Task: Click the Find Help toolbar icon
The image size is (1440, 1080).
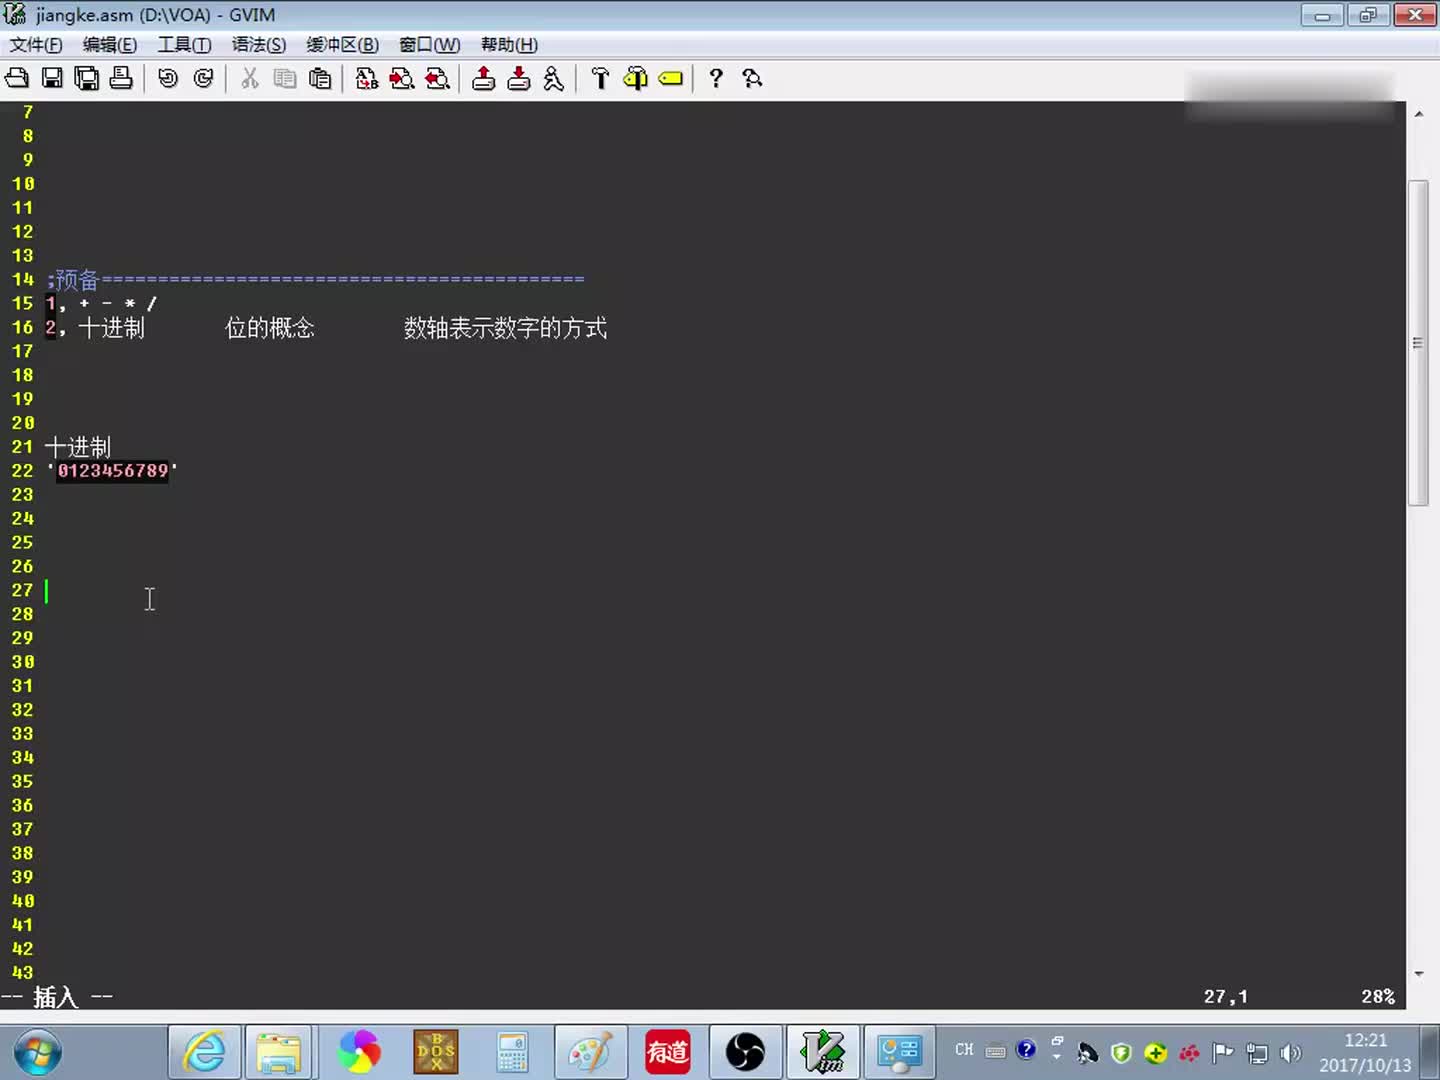Action: (752, 78)
